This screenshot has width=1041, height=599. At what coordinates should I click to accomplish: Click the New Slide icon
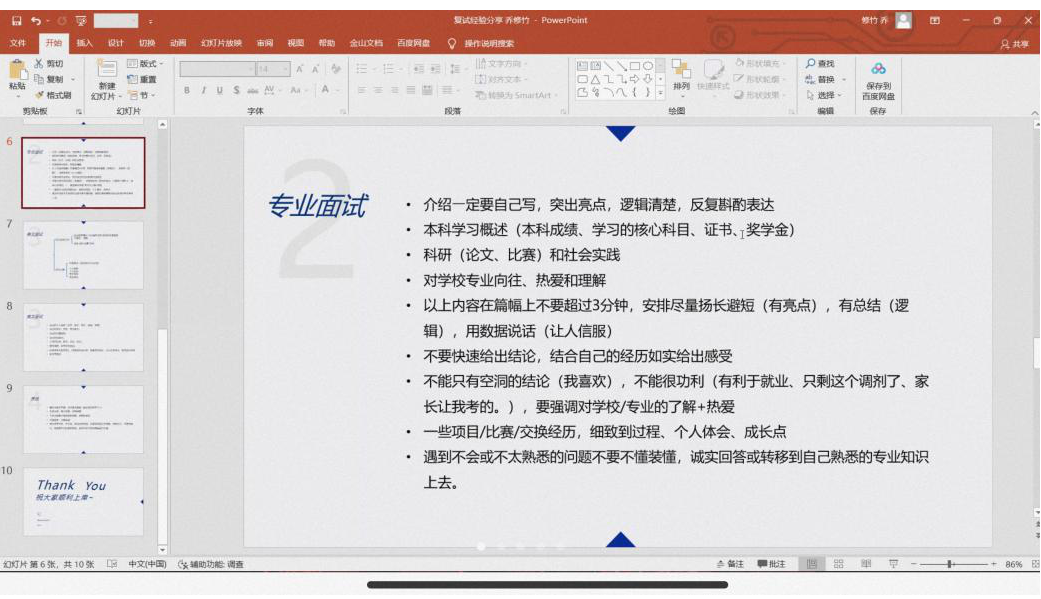[x=106, y=69]
